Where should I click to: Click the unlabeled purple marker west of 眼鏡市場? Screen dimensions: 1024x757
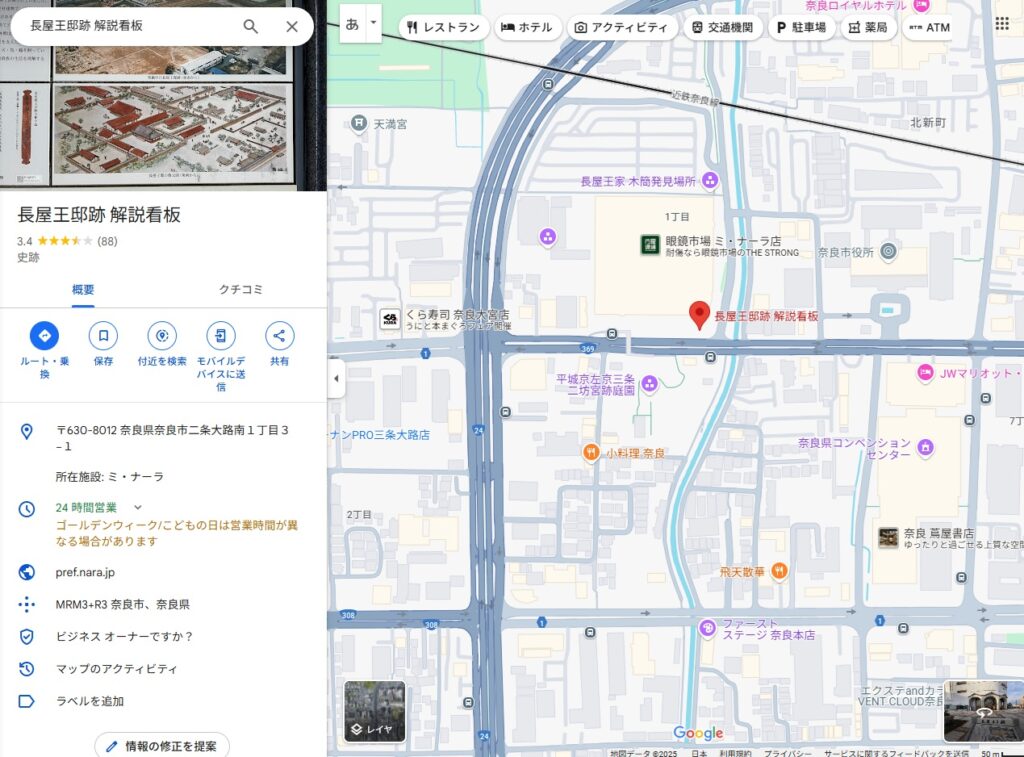pos(548,236)
